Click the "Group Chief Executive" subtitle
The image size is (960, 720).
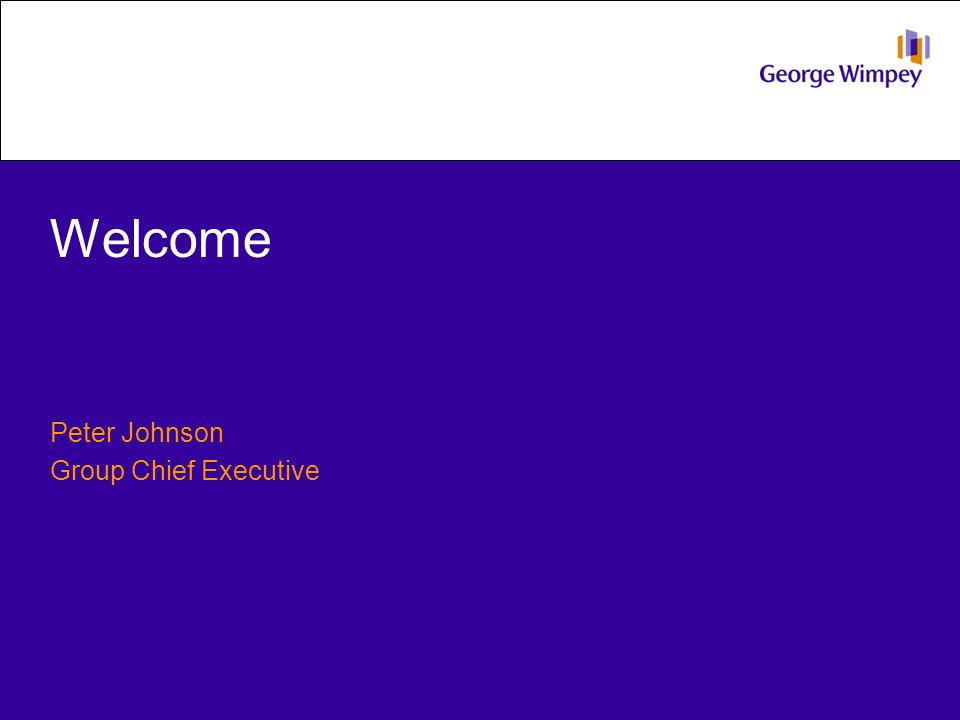click(185, 471)
